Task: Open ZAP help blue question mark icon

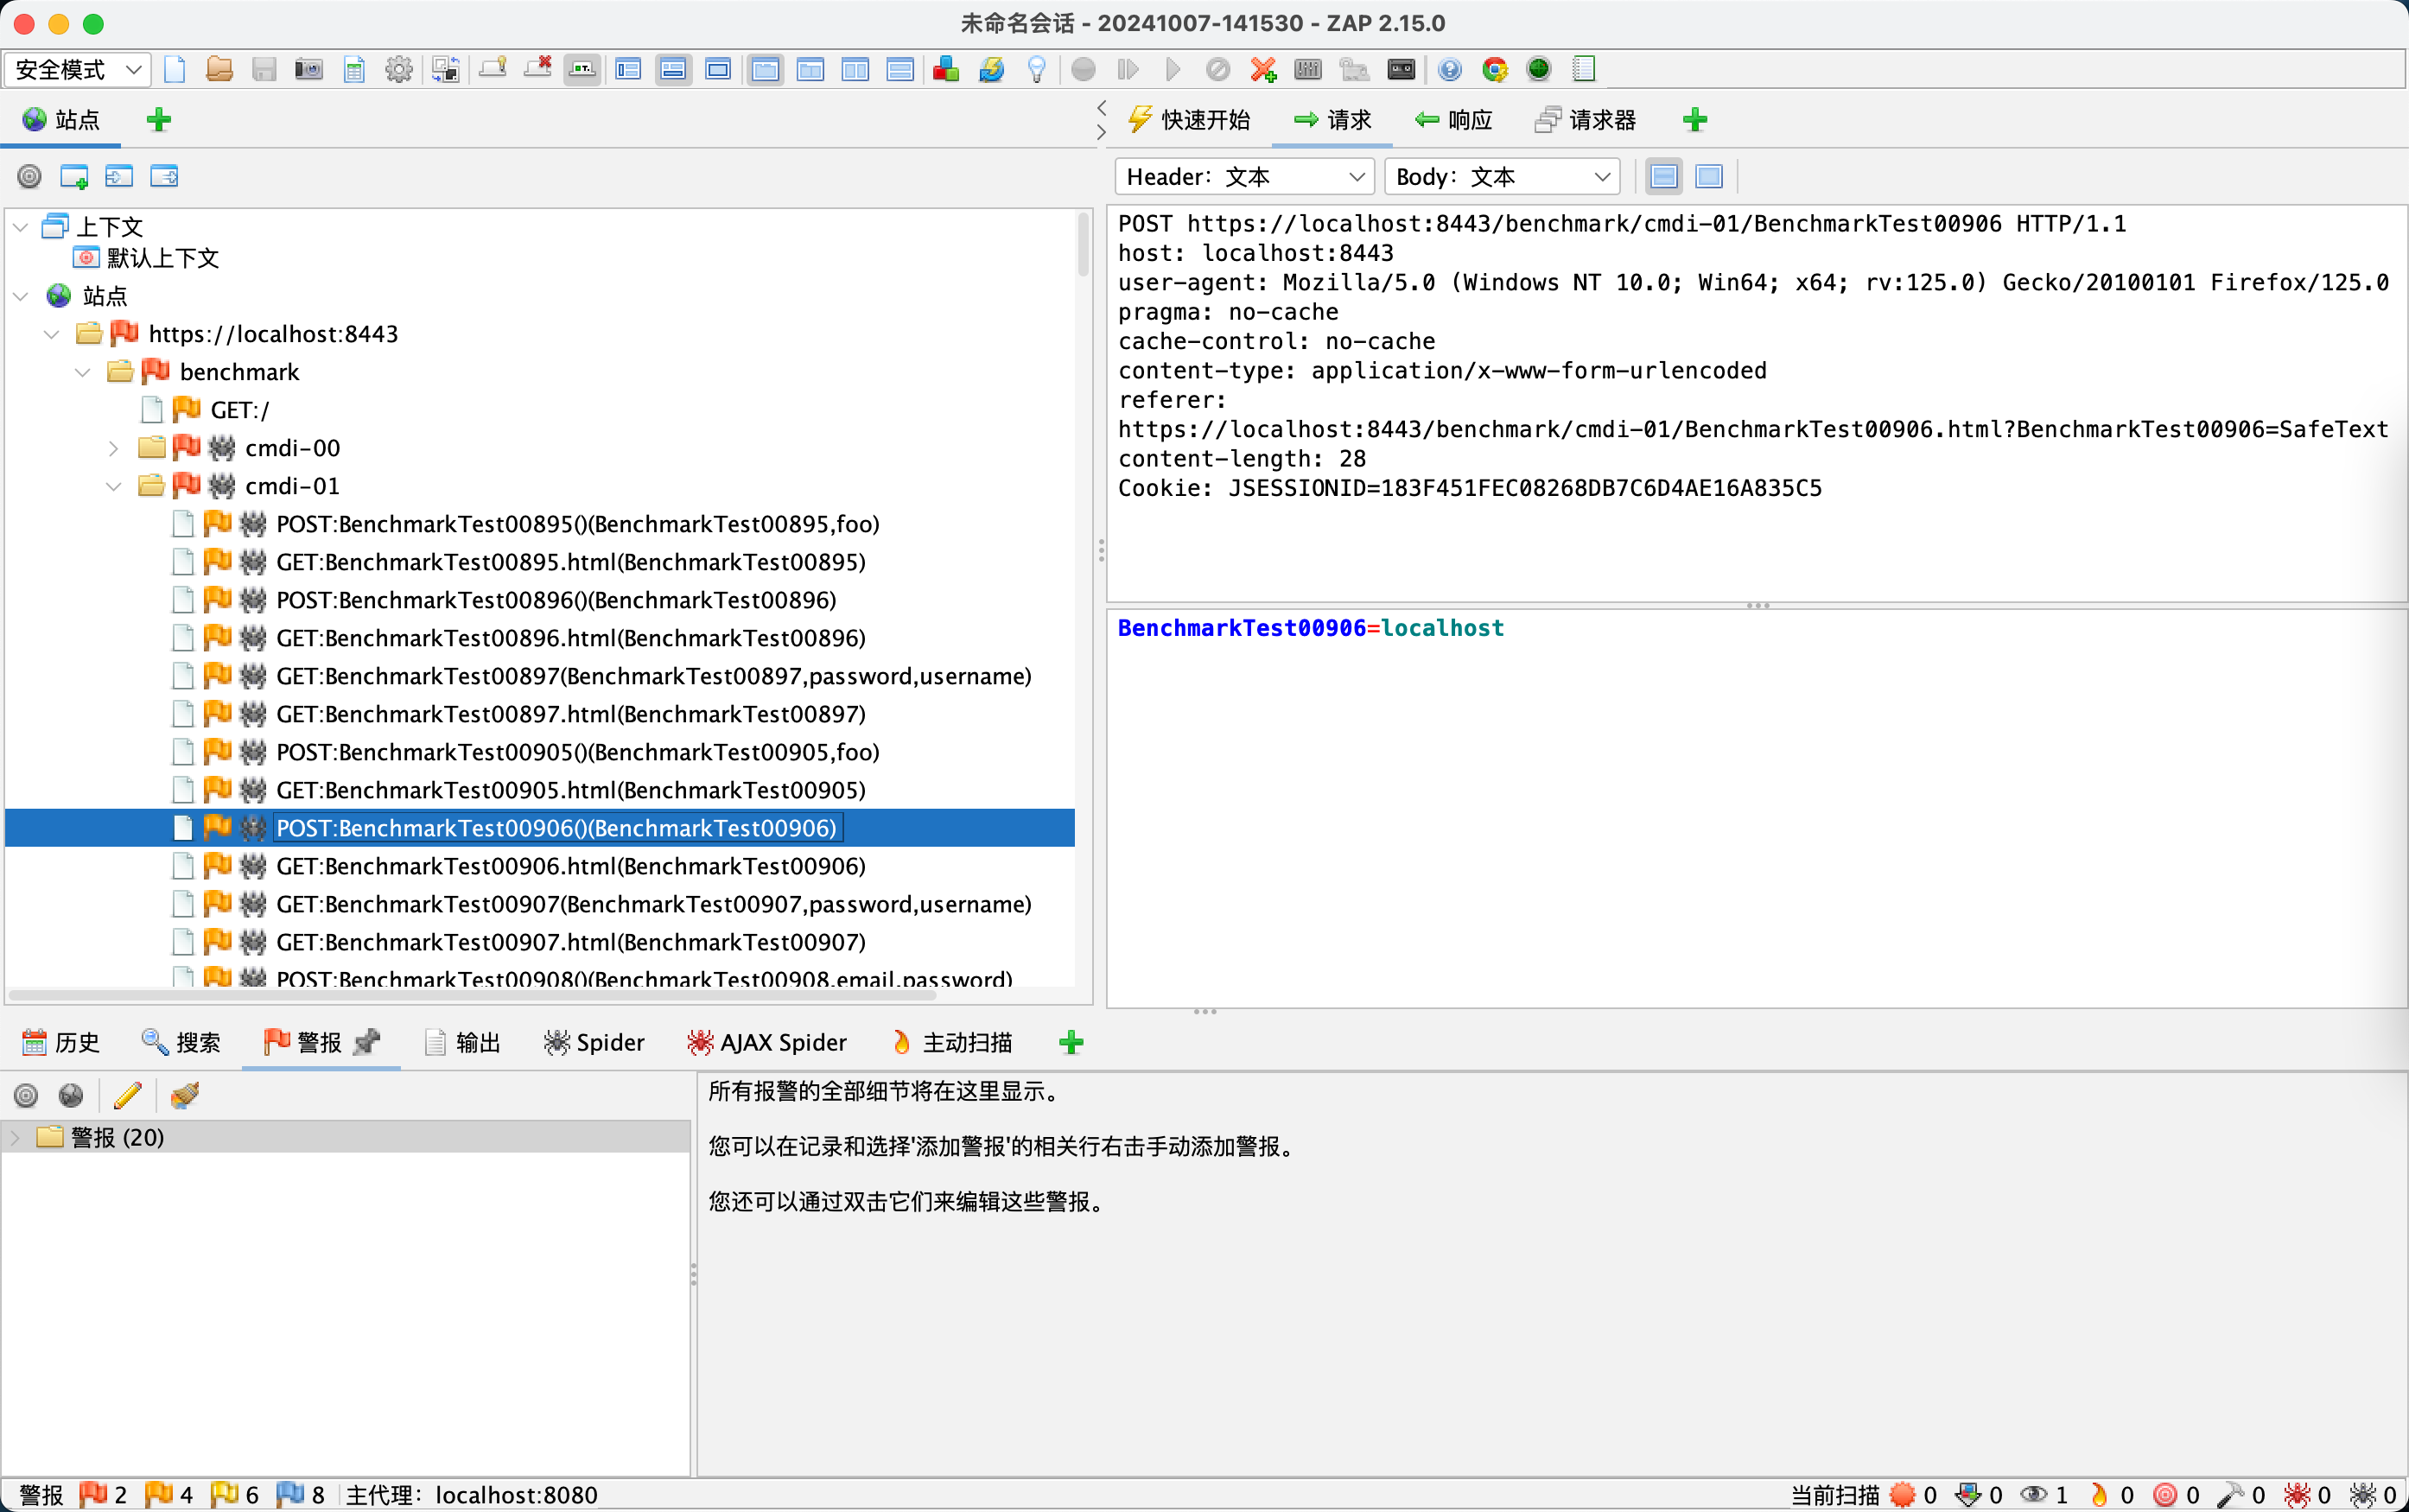Action: click(x=1450, y=69)
